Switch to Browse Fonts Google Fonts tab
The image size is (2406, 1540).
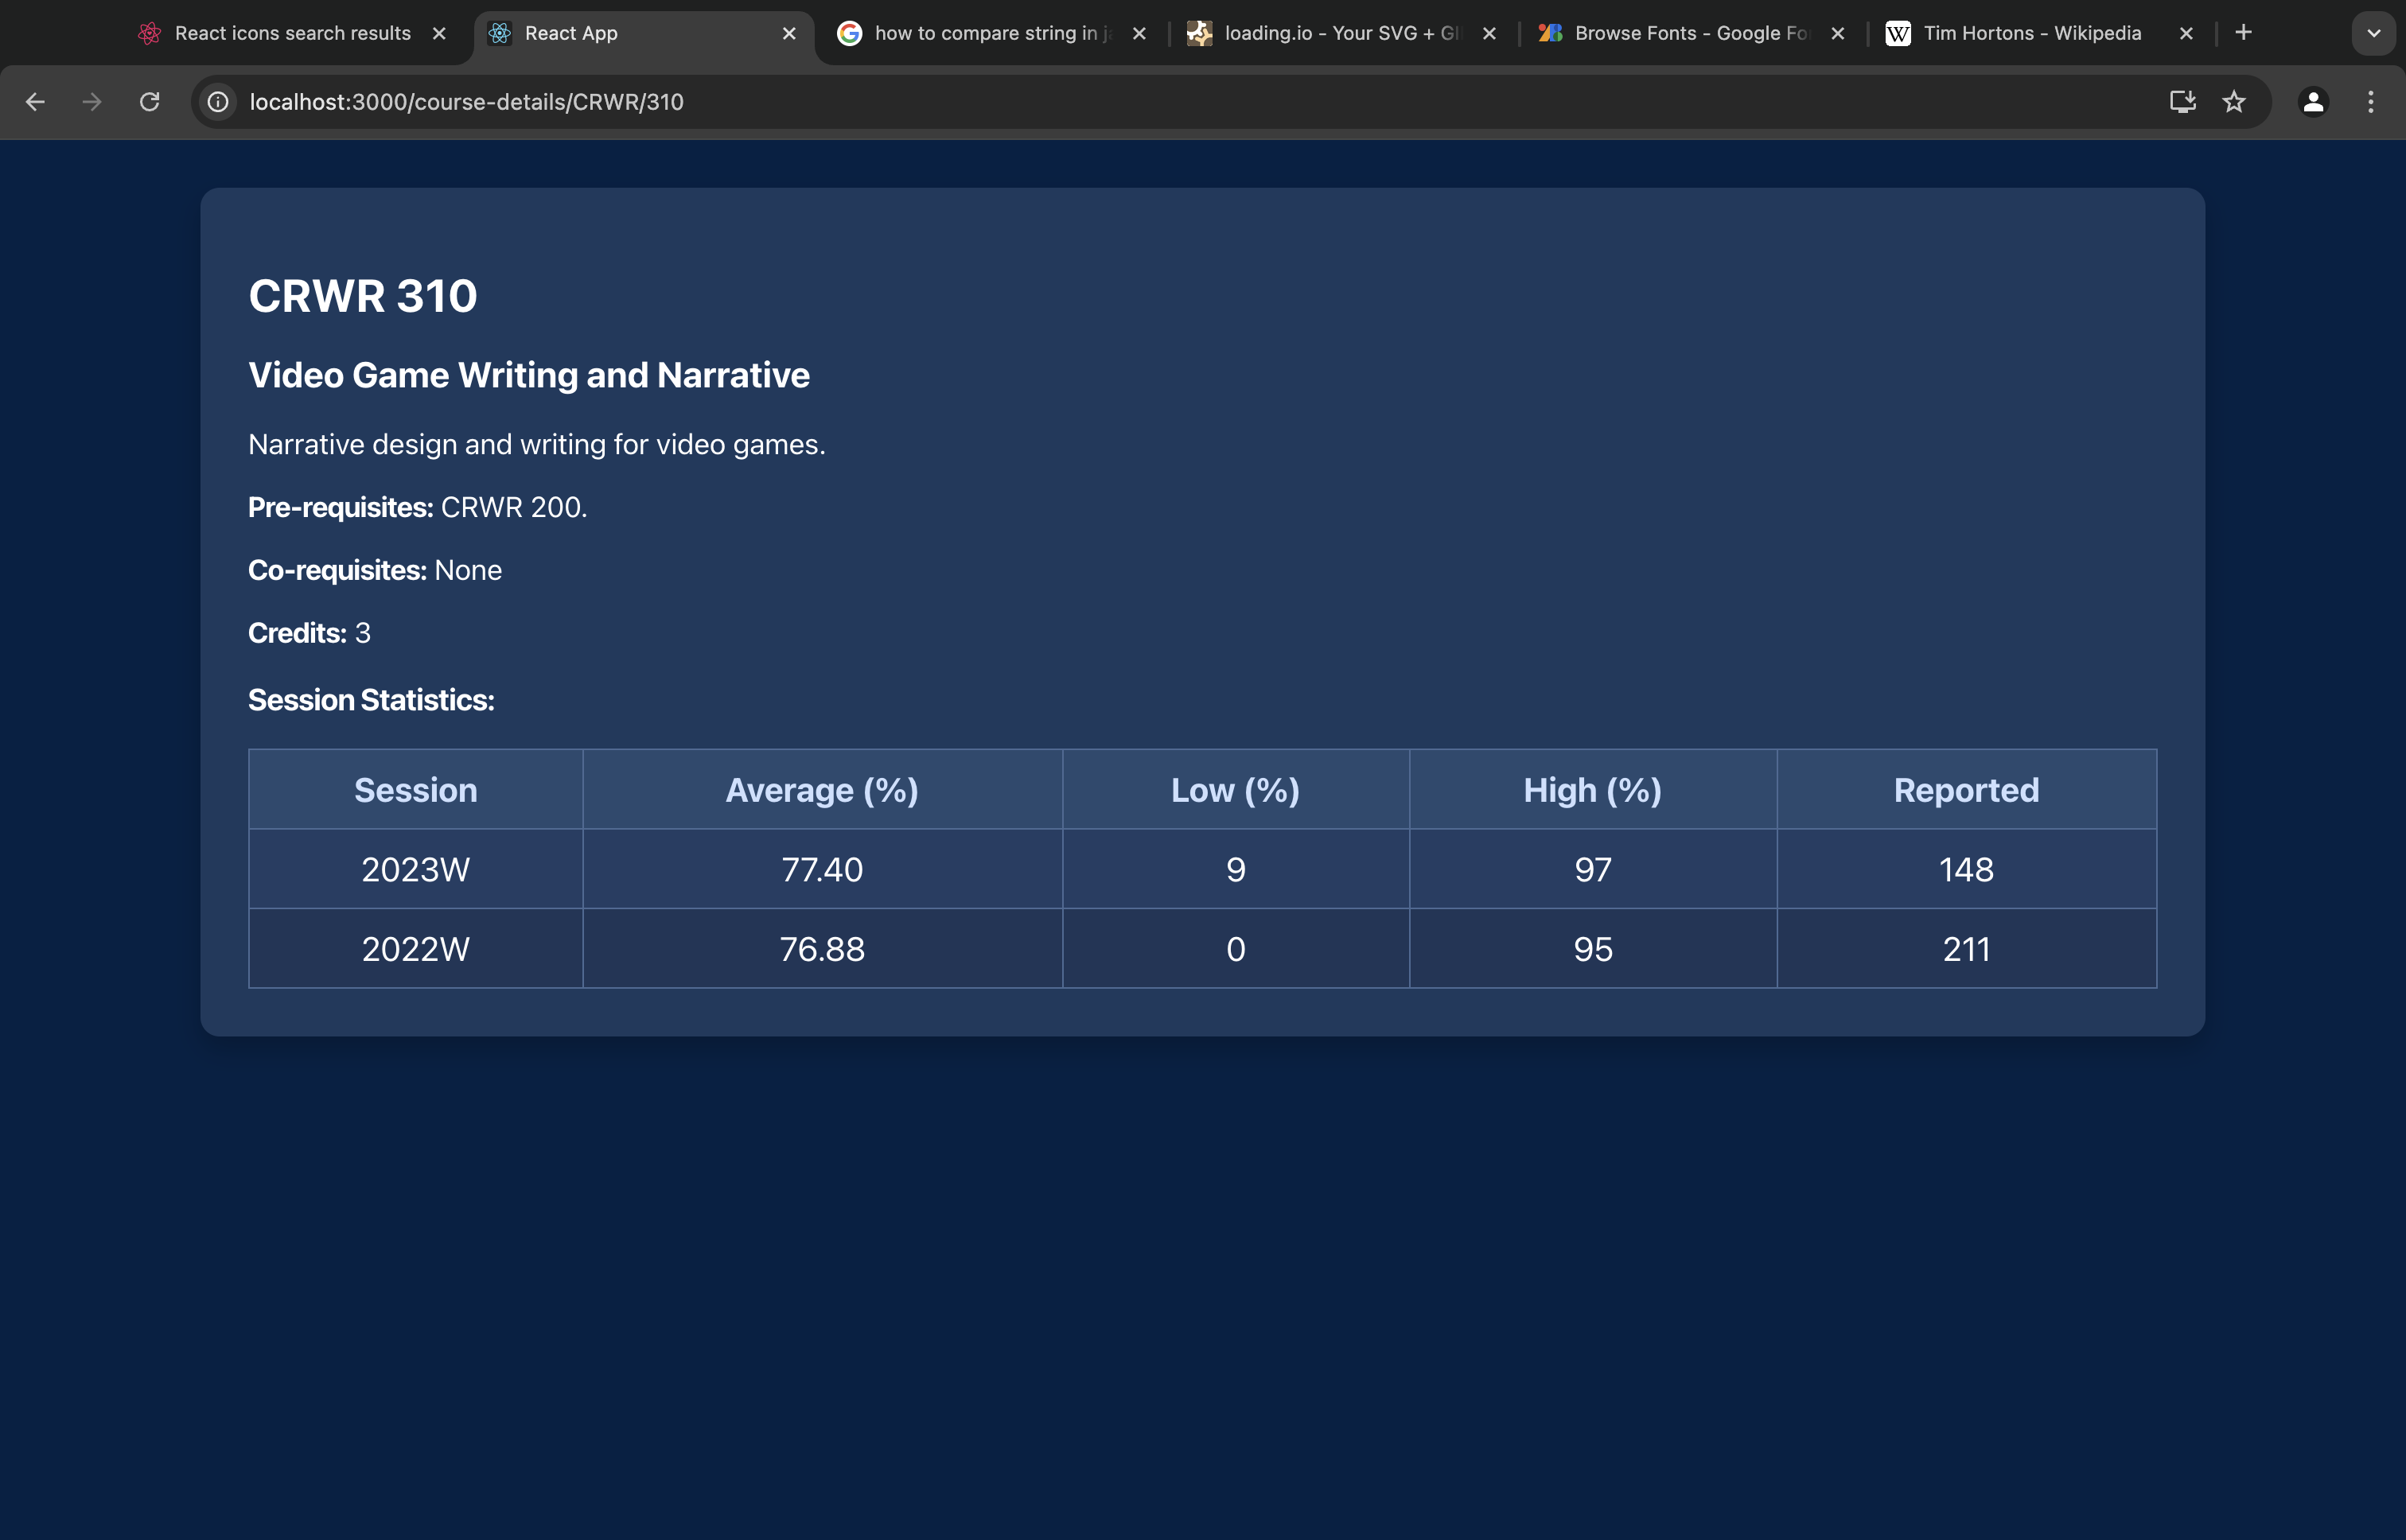coord(1690,33)
